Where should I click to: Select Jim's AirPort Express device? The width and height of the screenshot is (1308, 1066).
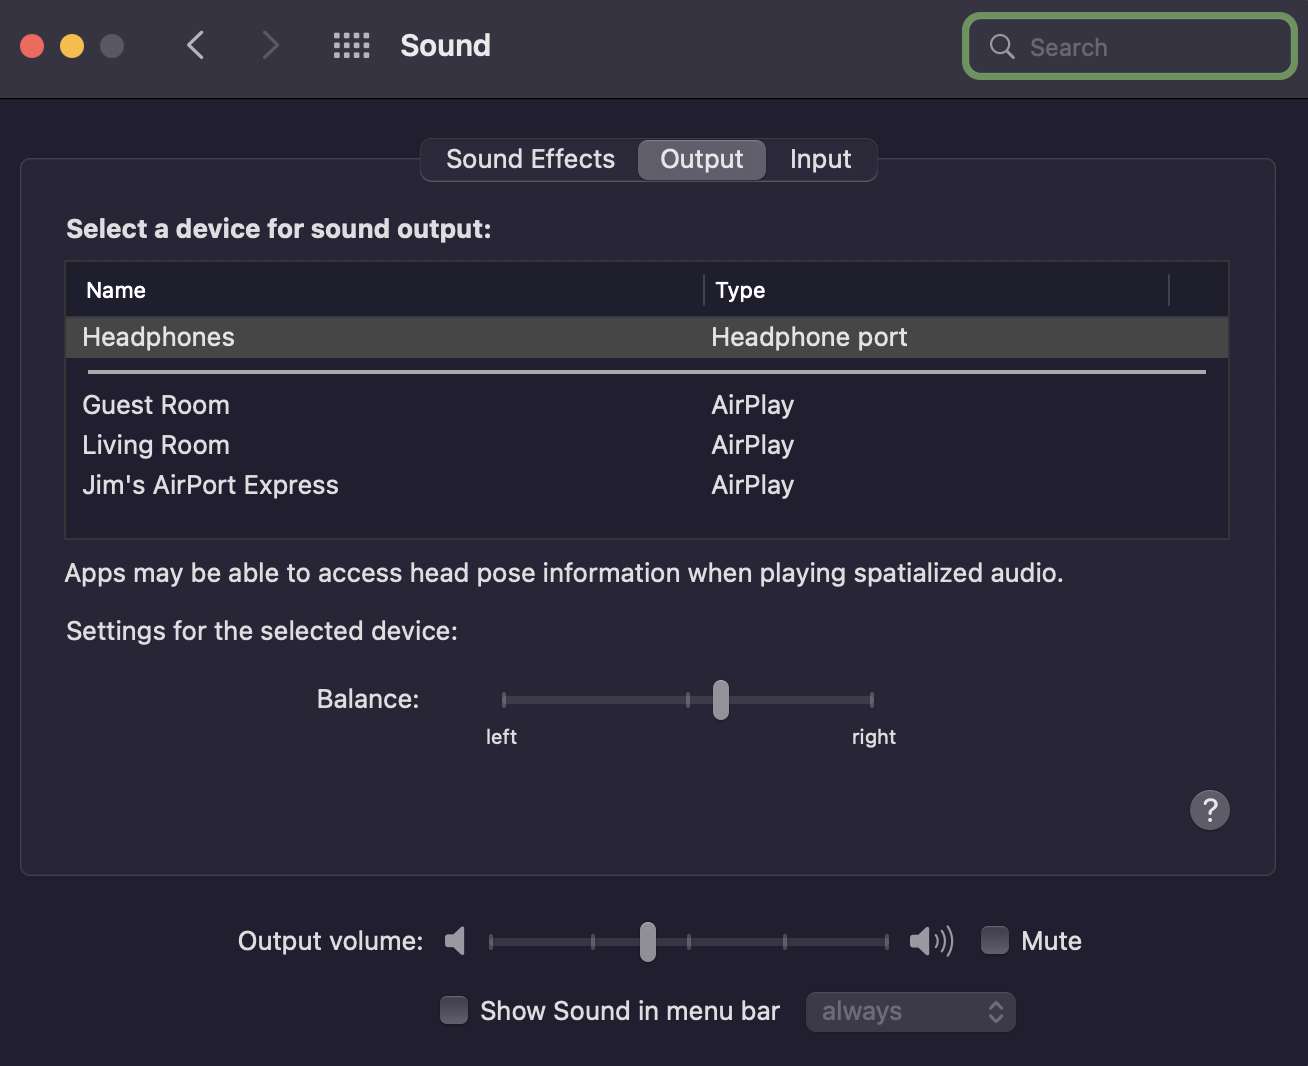click(x=210, y=485)
